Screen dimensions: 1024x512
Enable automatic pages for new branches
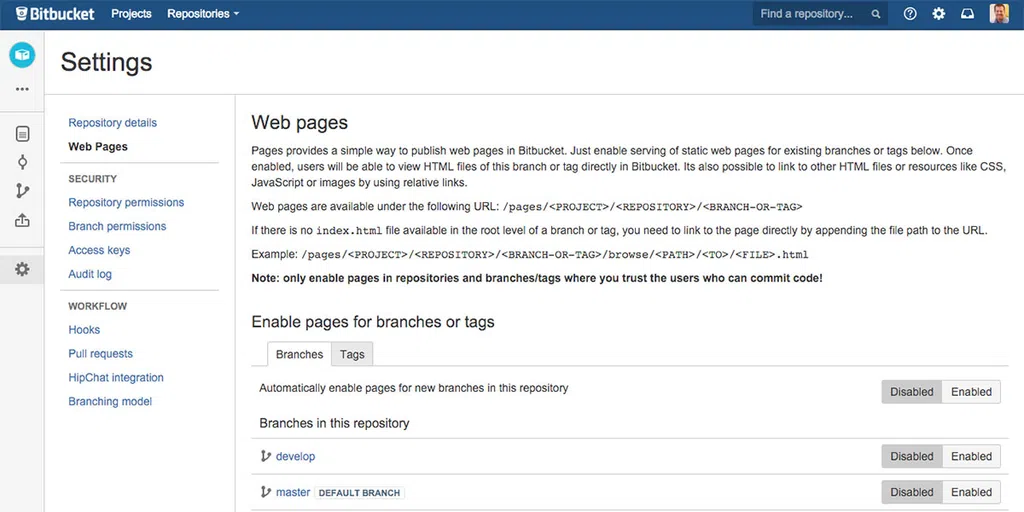click(x=971, y=392)
